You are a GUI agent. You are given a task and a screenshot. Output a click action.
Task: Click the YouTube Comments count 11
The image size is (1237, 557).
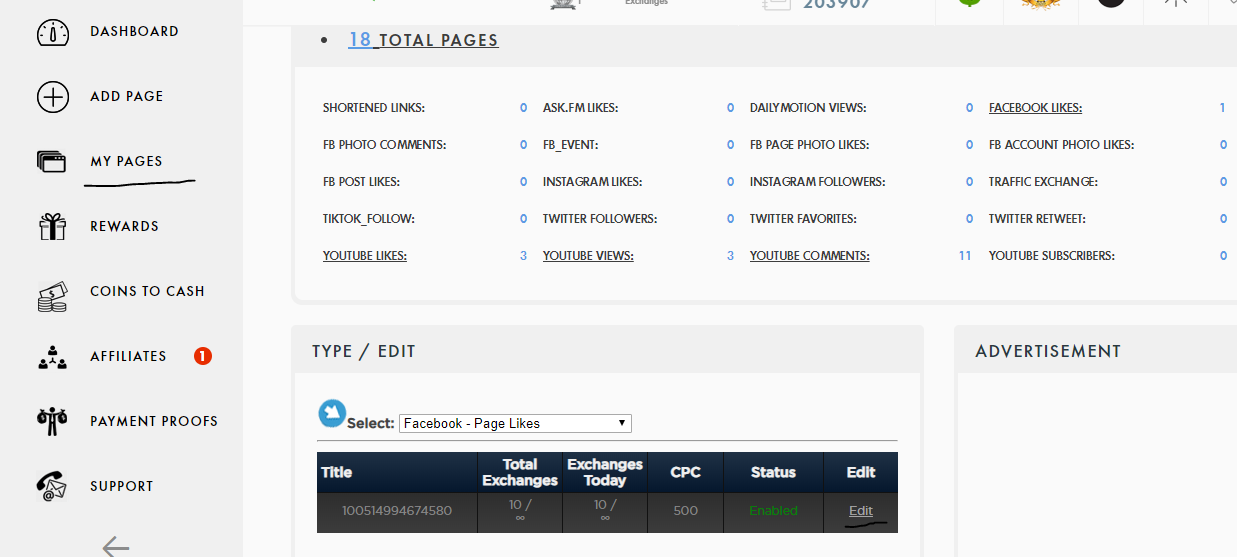(x=965, y=256)
